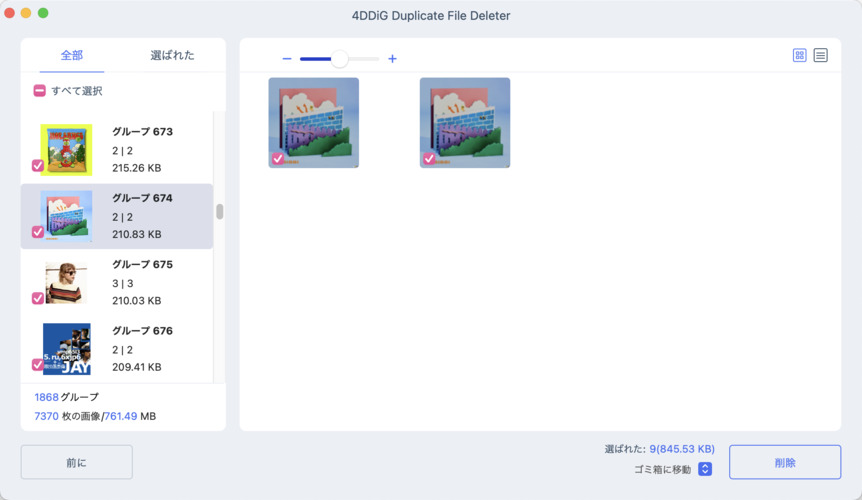862x500 pixels.
Task: Click the 1868 グループ summary text
Action: tap(67, 397)
